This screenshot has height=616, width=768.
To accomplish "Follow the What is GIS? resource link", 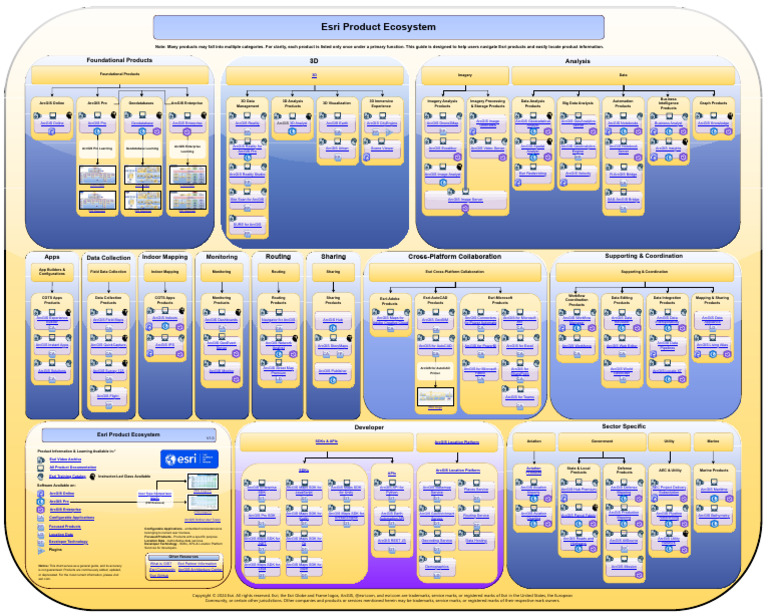I will tap(160, 564).
